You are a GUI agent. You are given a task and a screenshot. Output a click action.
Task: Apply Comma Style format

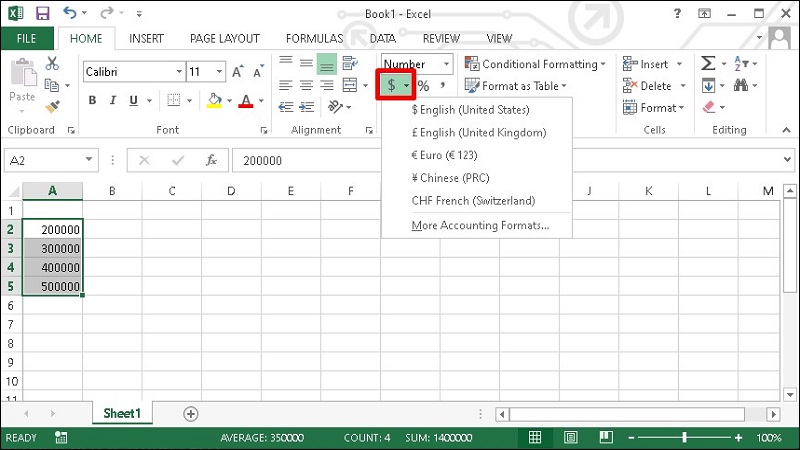tap(443, 85)
